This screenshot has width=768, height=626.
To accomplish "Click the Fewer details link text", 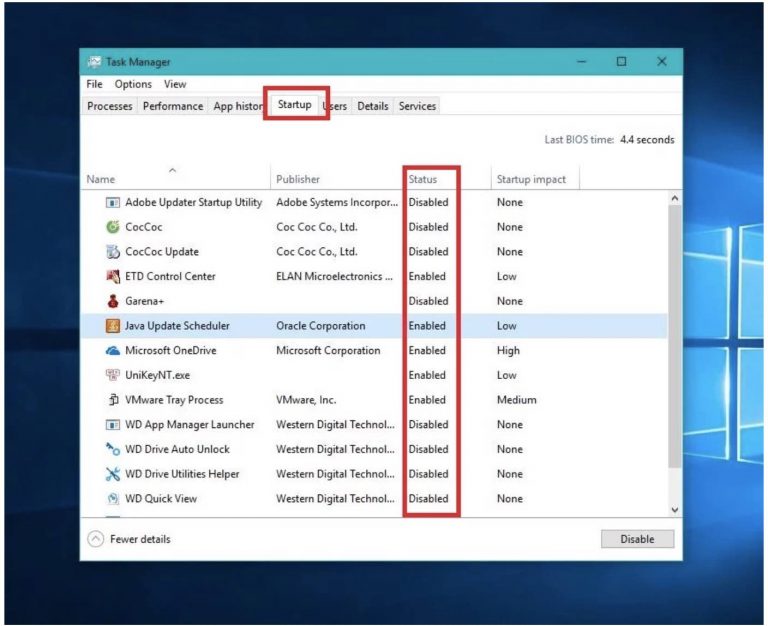I will (140, 539).
